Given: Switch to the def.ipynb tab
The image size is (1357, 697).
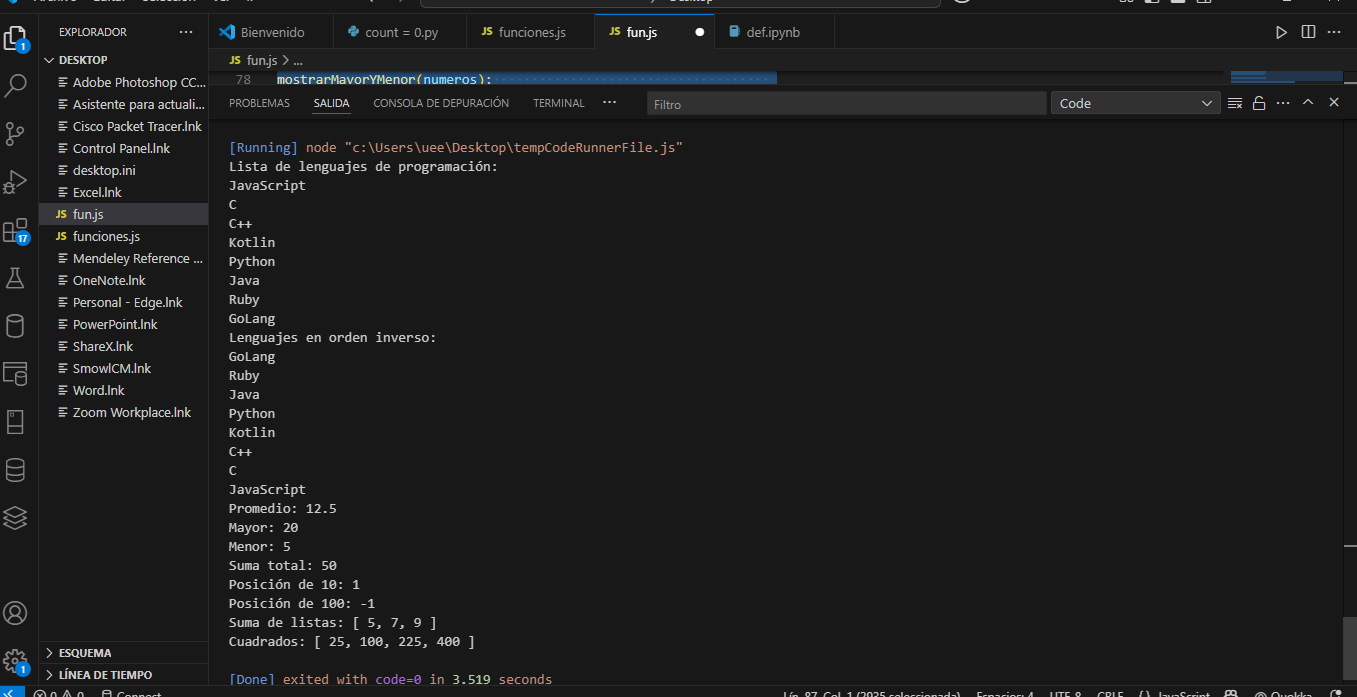Looking at the screenshot, I should [x=773, y=32].
